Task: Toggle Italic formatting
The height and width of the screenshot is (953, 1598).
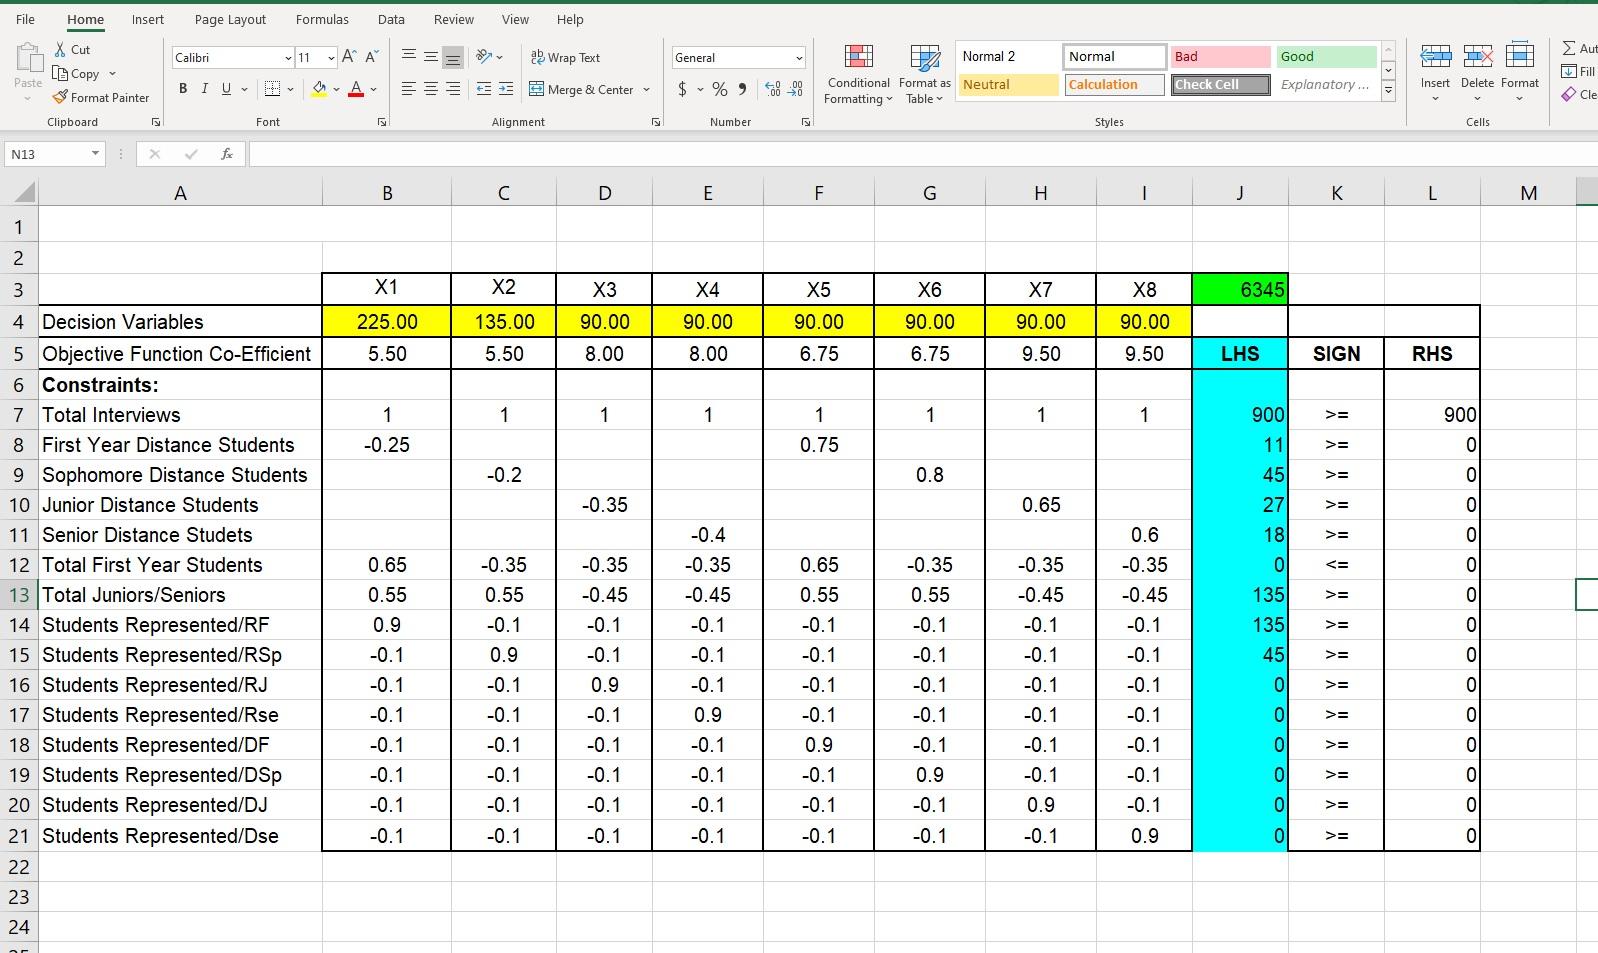Action: pyautogui.click(x=205, y=89)
